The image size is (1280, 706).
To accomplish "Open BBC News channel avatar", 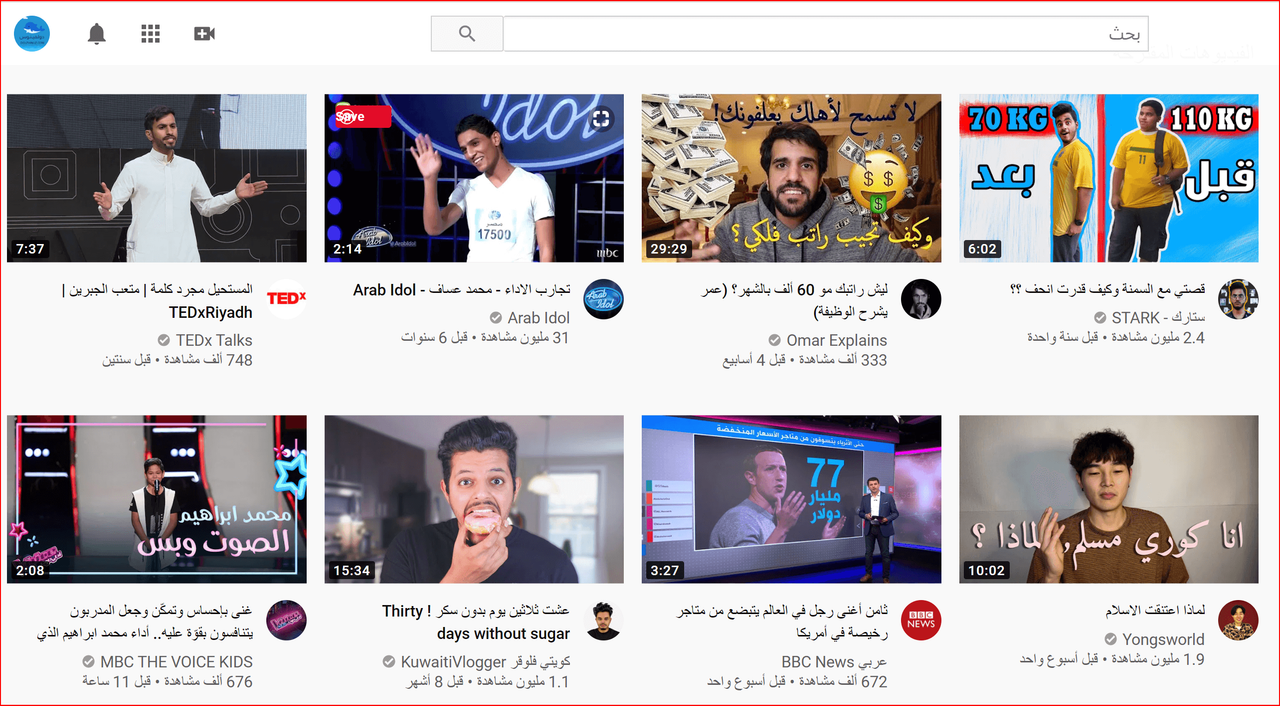I will tap(921, 621).
